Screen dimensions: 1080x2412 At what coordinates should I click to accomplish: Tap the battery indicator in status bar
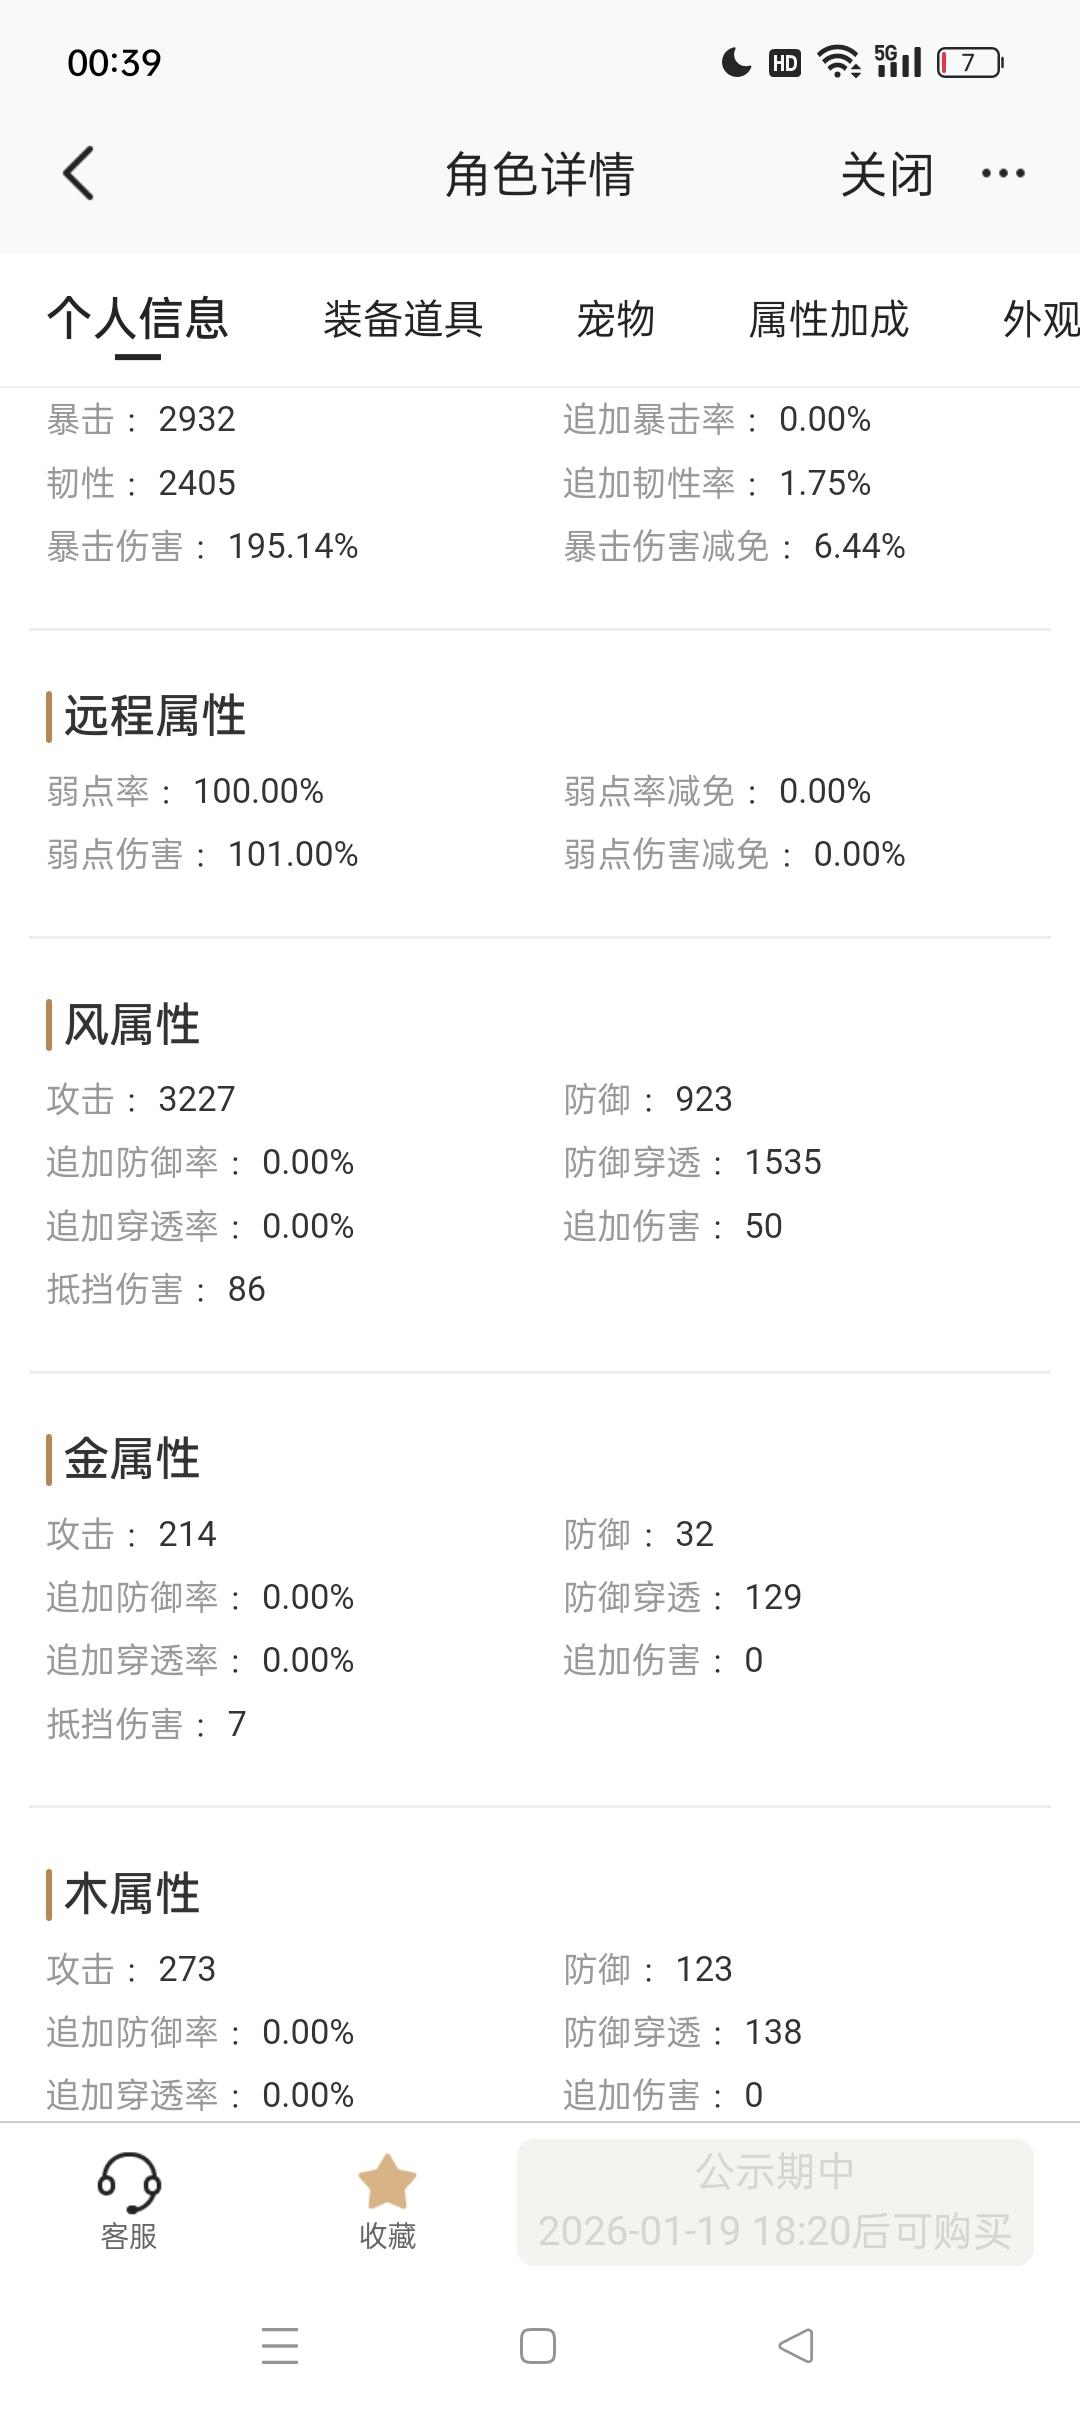(969, 63)
